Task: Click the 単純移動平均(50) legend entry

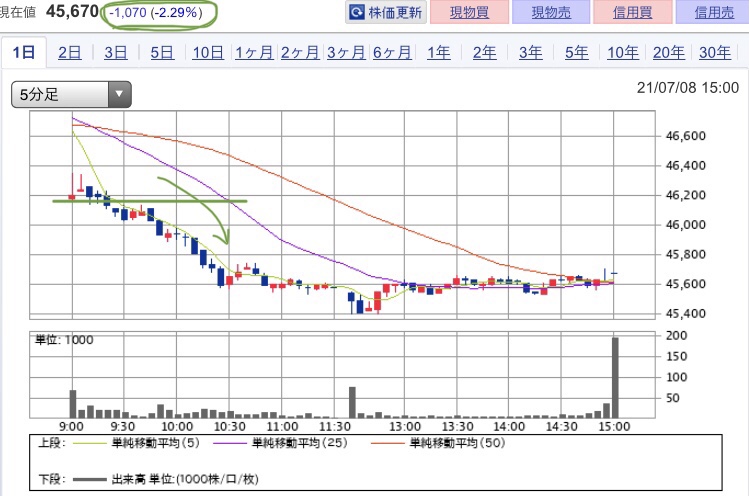Action: tap(438, 443)
